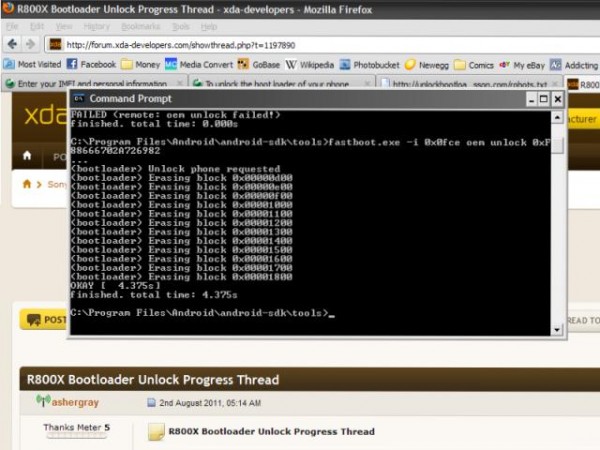Click the 'Erasing block 0x00000d00' line

[x=182, y=178]
